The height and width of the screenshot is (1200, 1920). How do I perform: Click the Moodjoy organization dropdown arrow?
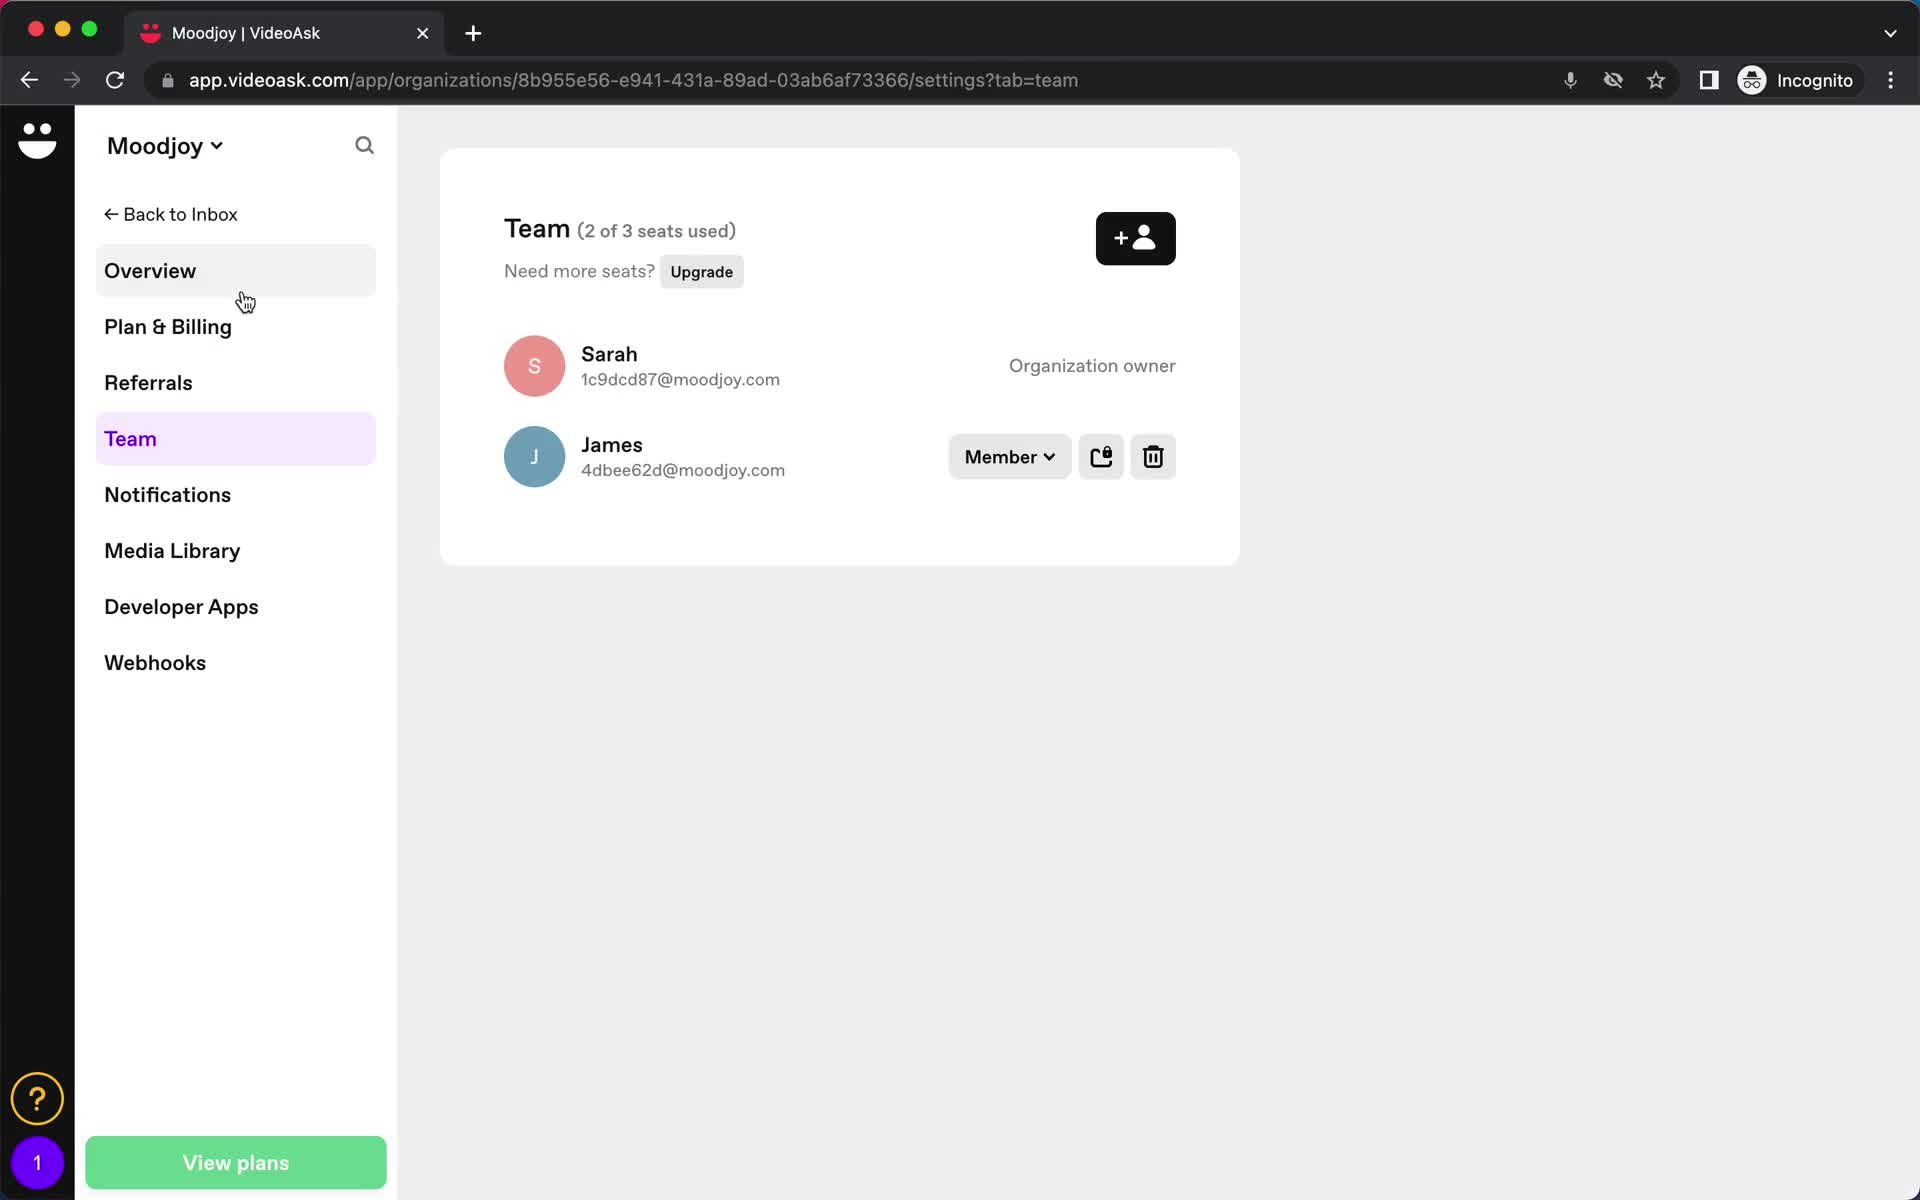[x=216, y=147]
